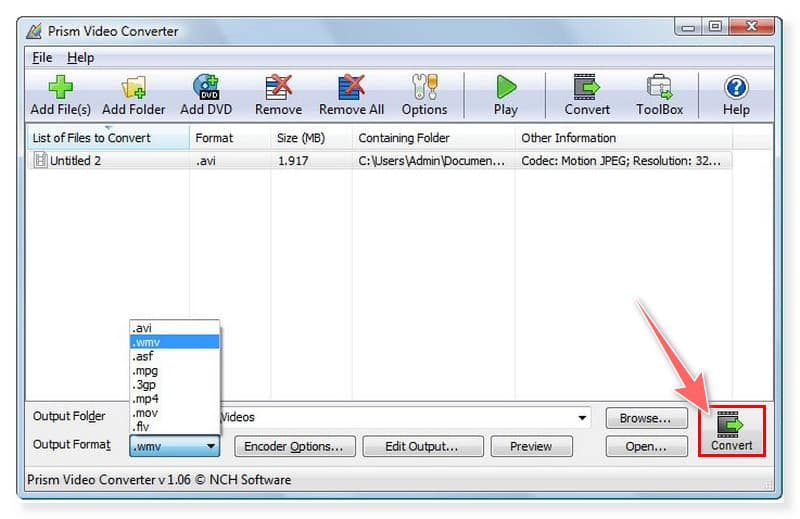Sort by the Format column header
The height and width of the screenshot is (519, 800).
point(230,138)
